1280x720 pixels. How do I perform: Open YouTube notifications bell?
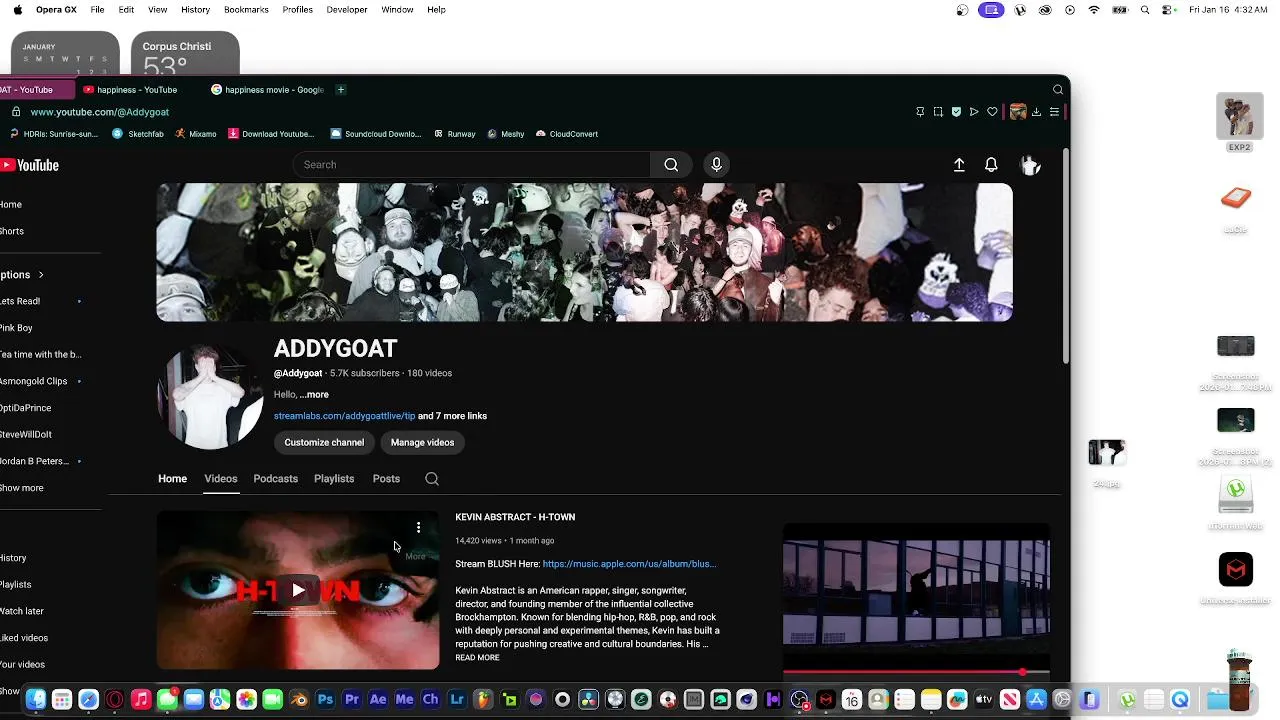click(991, 165)
